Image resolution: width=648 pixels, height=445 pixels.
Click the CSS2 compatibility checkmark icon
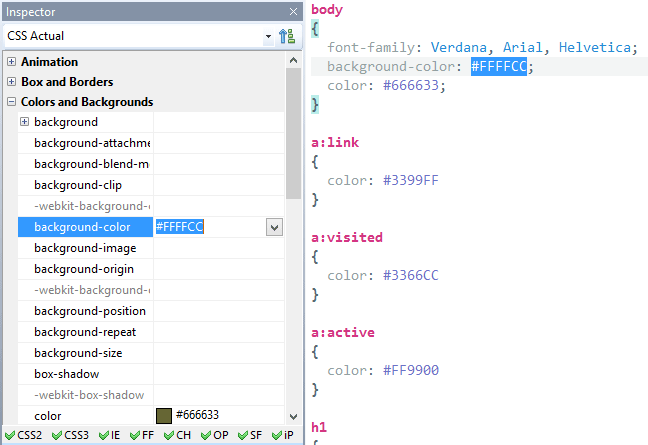point(10,435)
